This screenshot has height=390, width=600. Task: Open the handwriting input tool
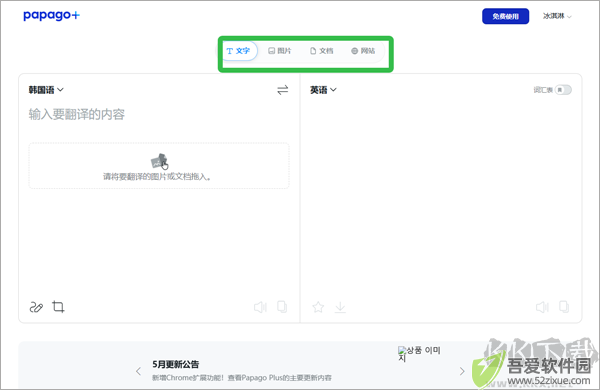tap(36, 307)
